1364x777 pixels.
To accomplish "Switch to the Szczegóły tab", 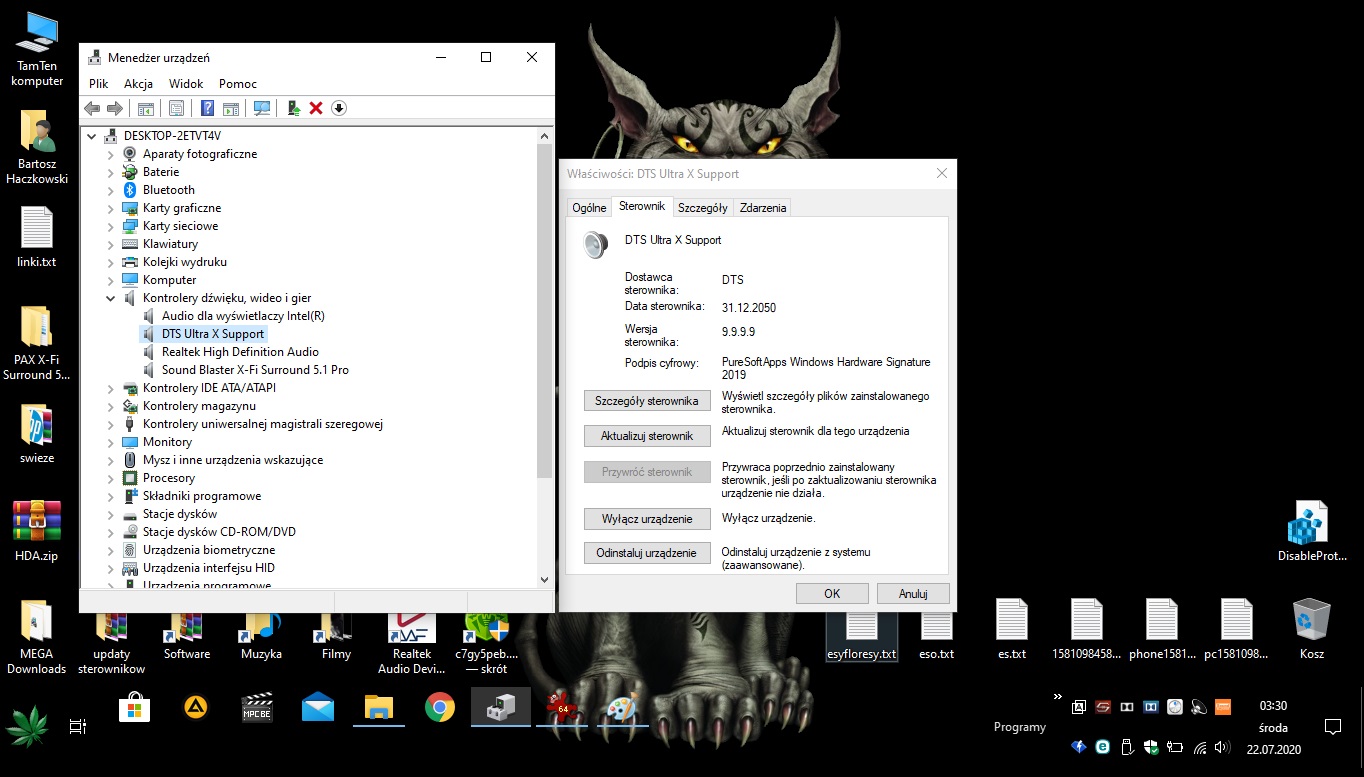I will pos(702,208).
